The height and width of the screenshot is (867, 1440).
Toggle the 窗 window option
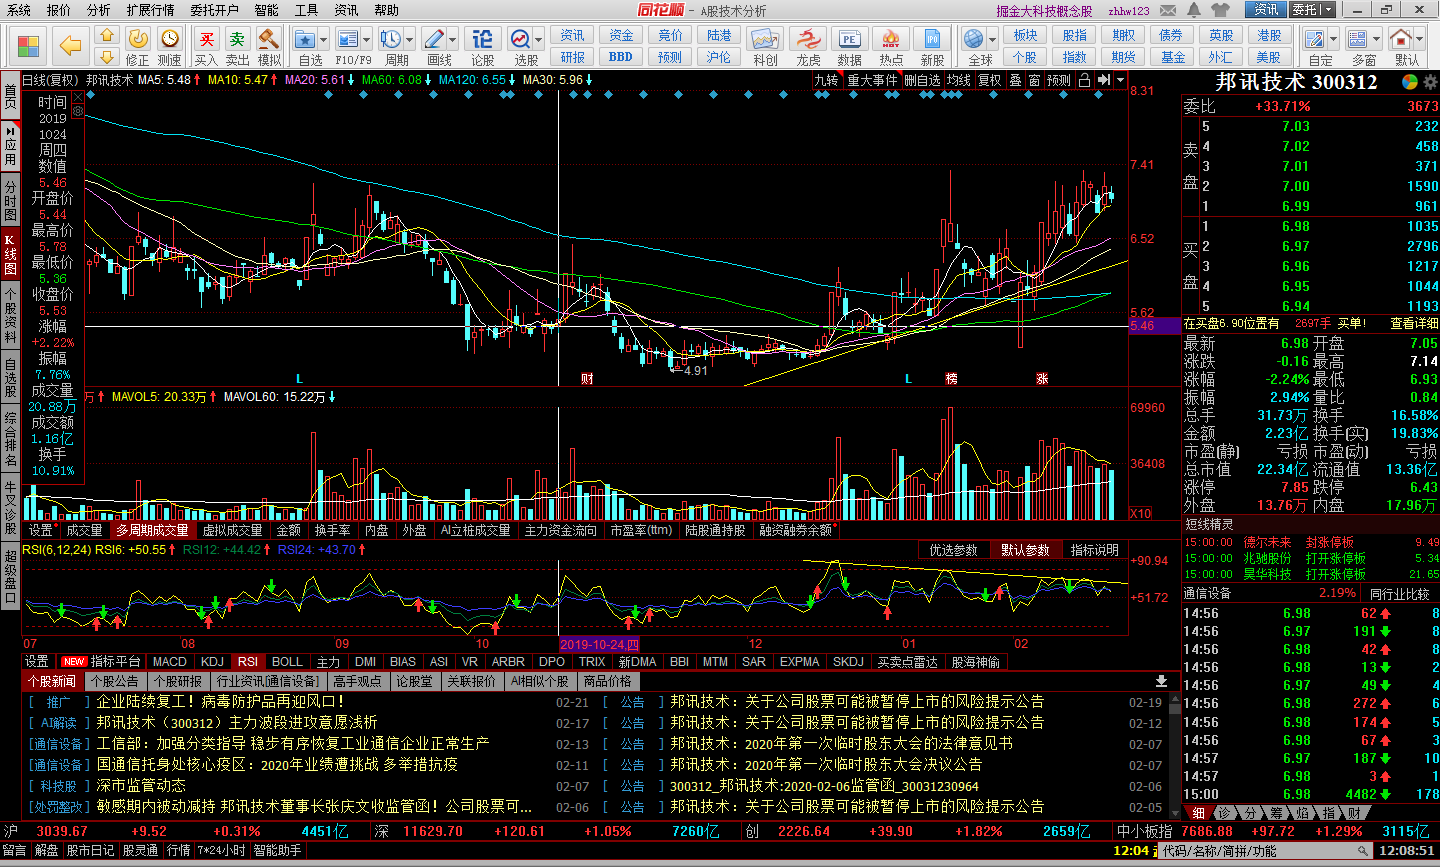point(1034,80)
